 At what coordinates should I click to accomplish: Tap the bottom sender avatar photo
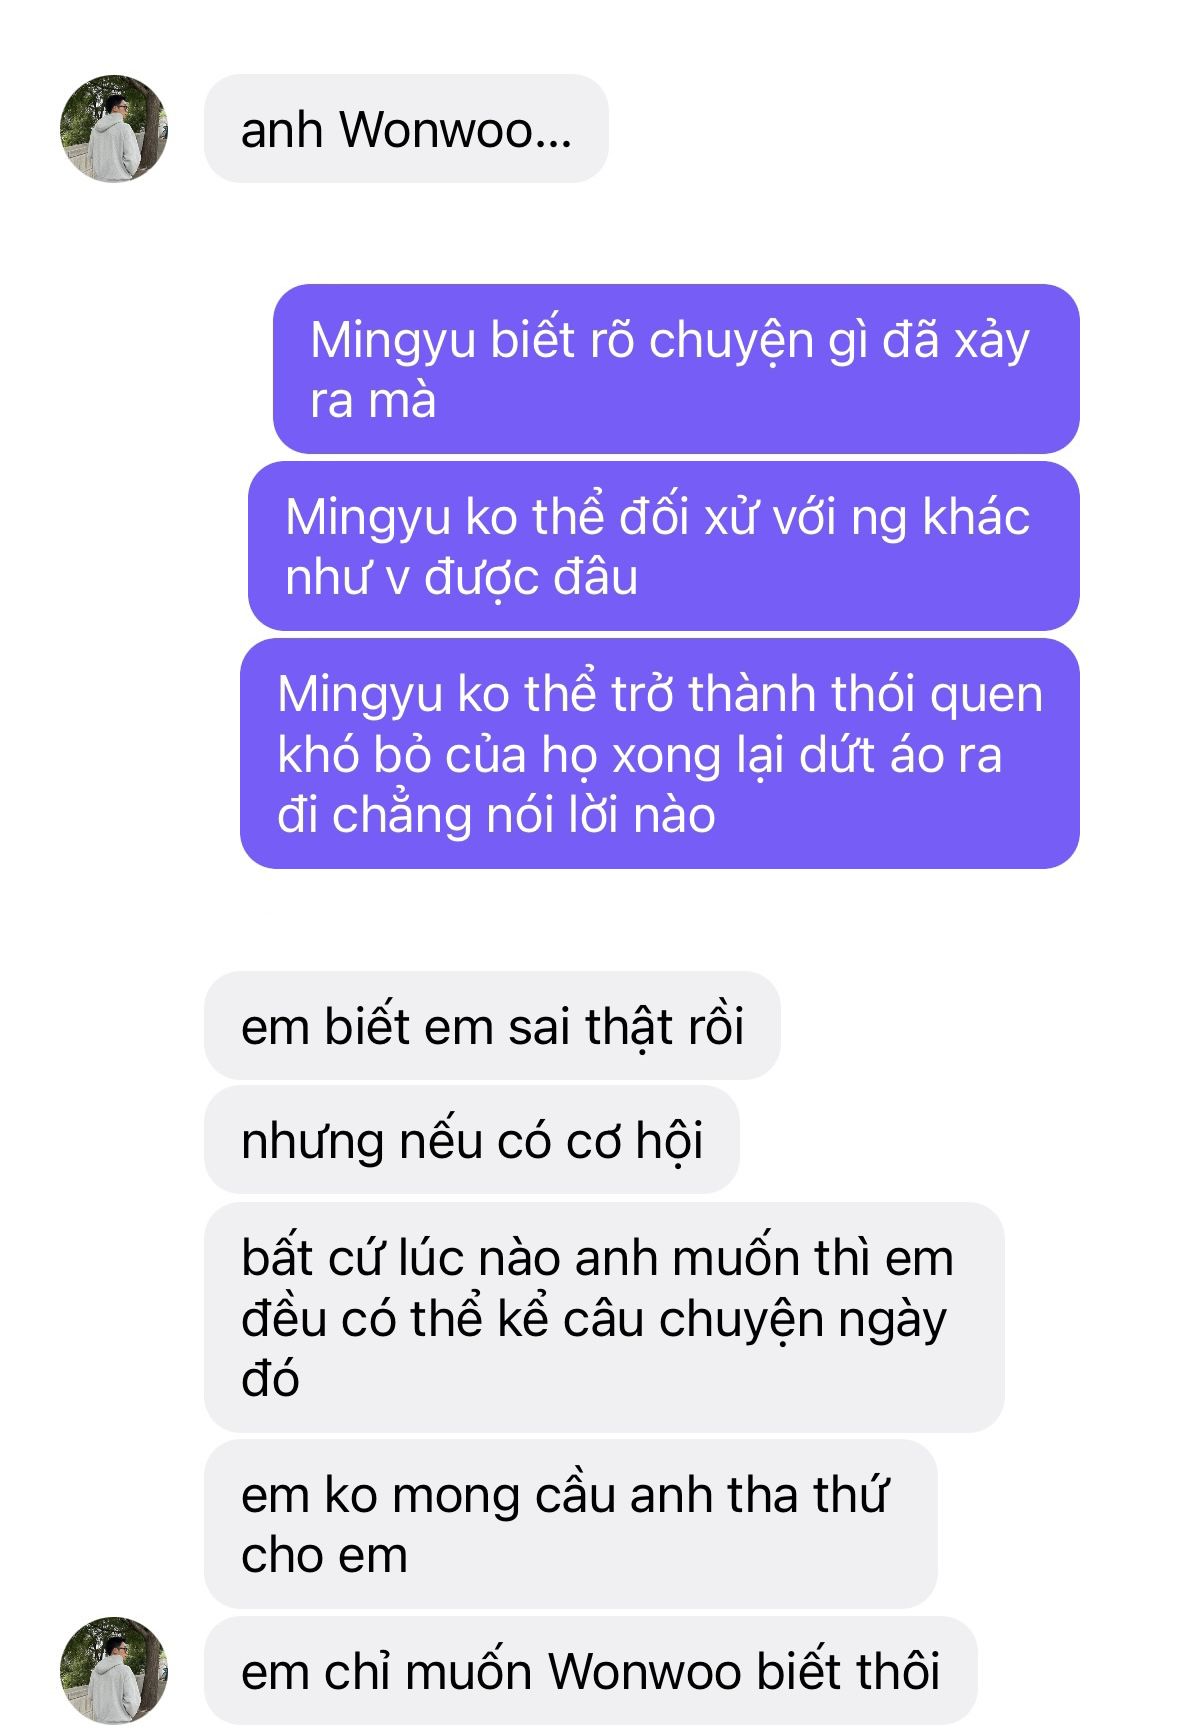click(x=114, y=1670)
